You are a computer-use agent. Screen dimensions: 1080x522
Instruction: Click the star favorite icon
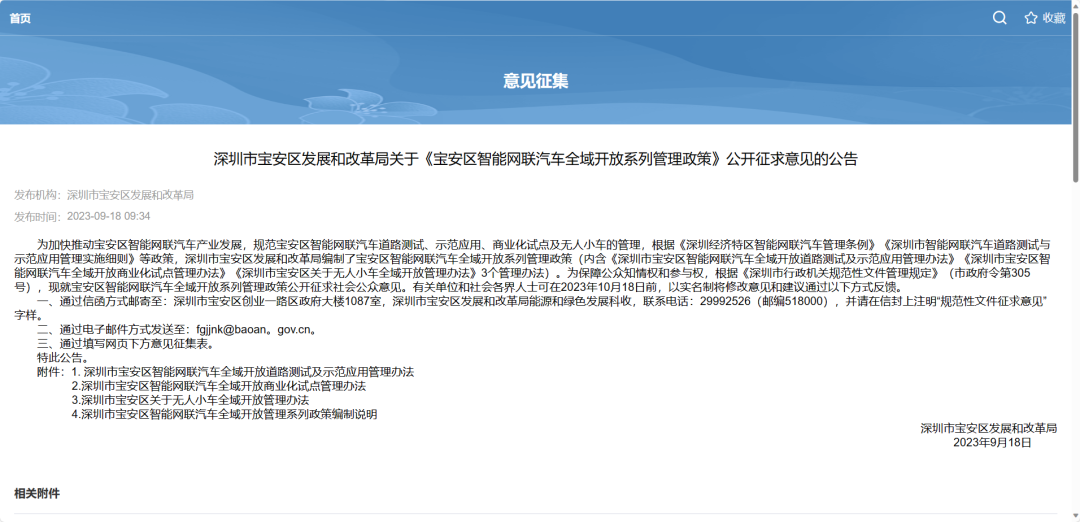1030,18
